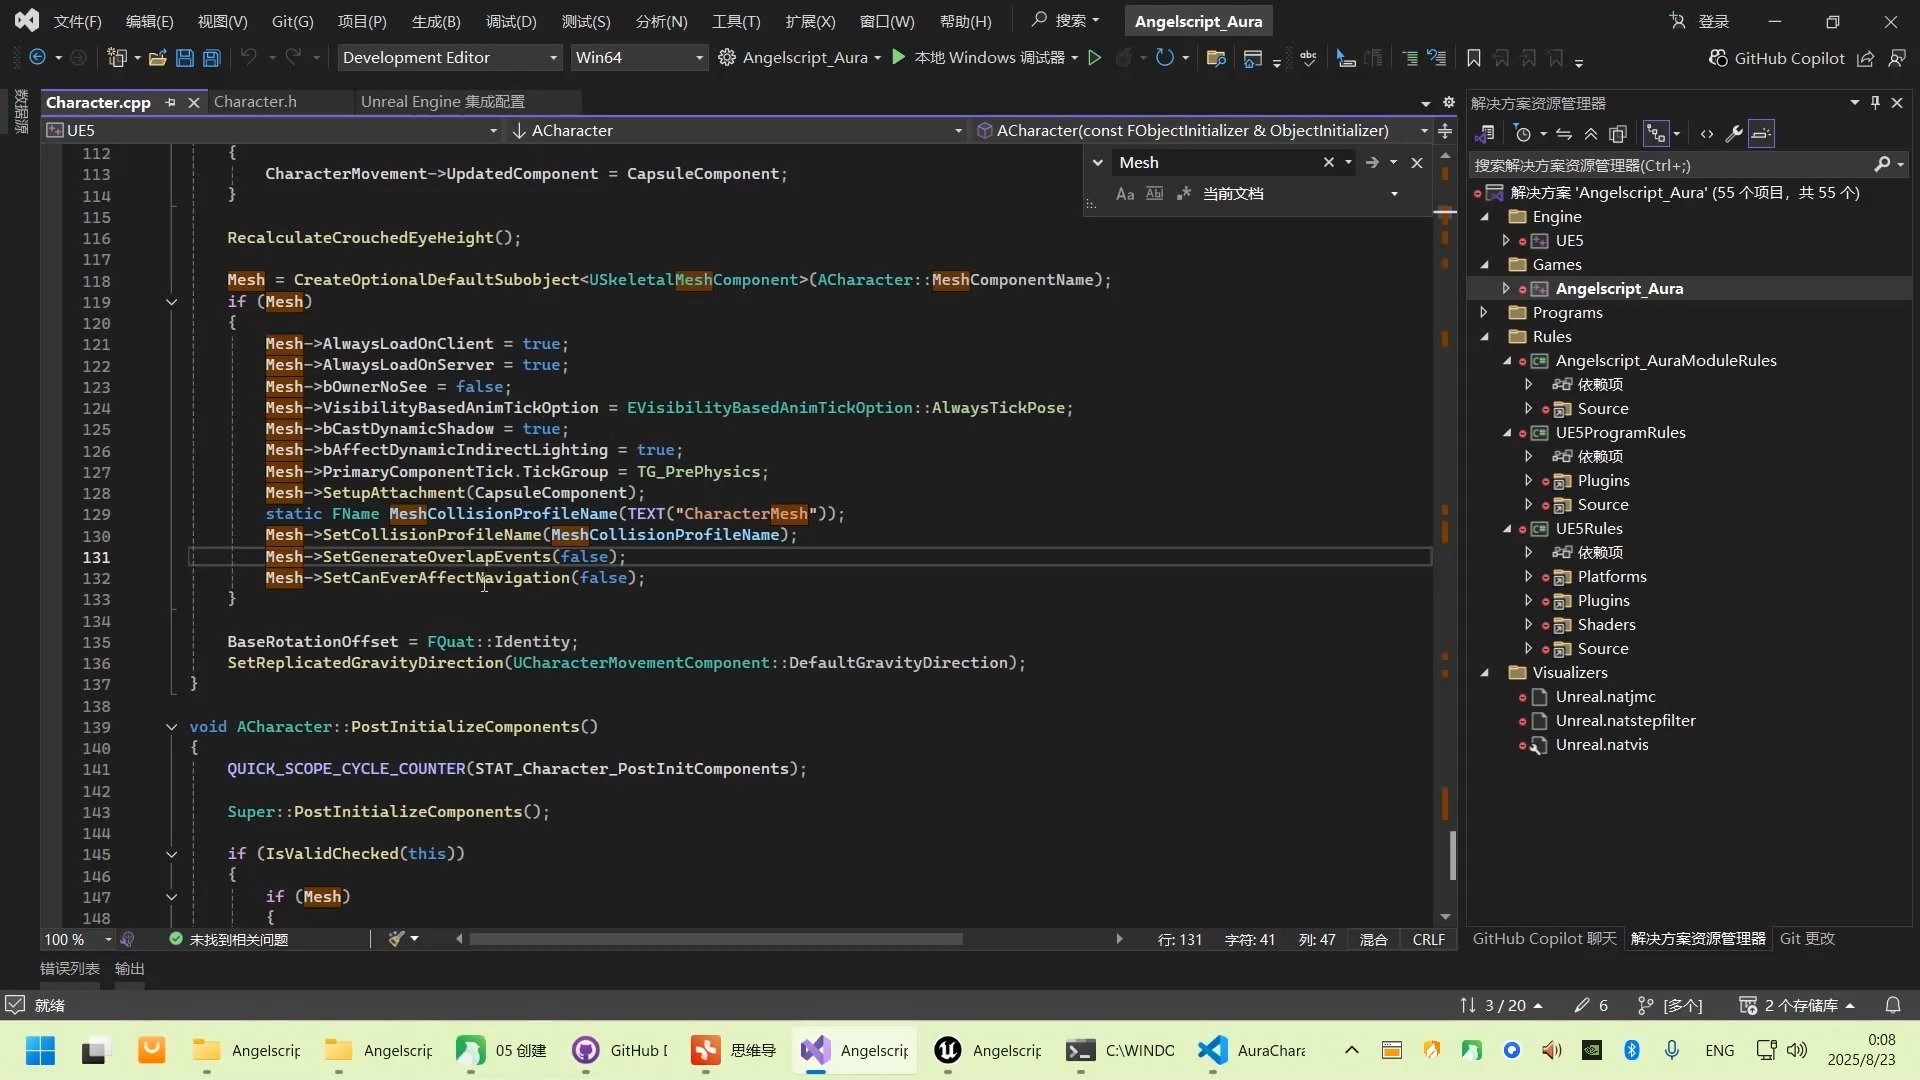1920x1080 pixels.
Task: Click the horizontal scrollbar of the code editor
Action: click(715, 939)
